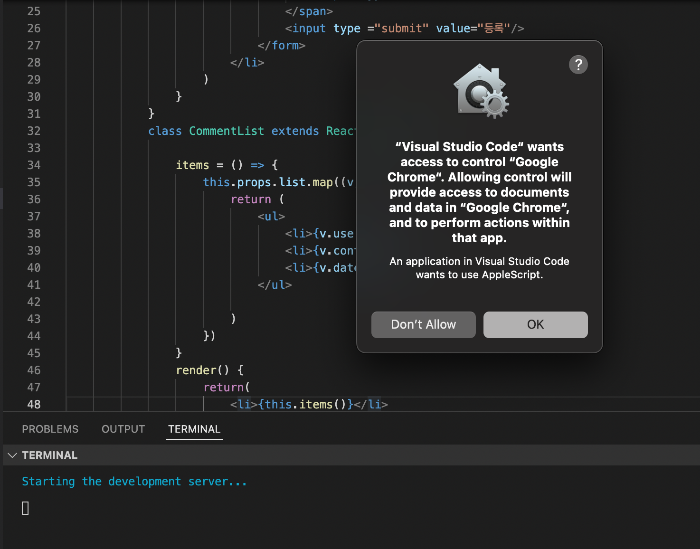
Task: Click 'class CommentList extends' code line
Action: (233, 131)
